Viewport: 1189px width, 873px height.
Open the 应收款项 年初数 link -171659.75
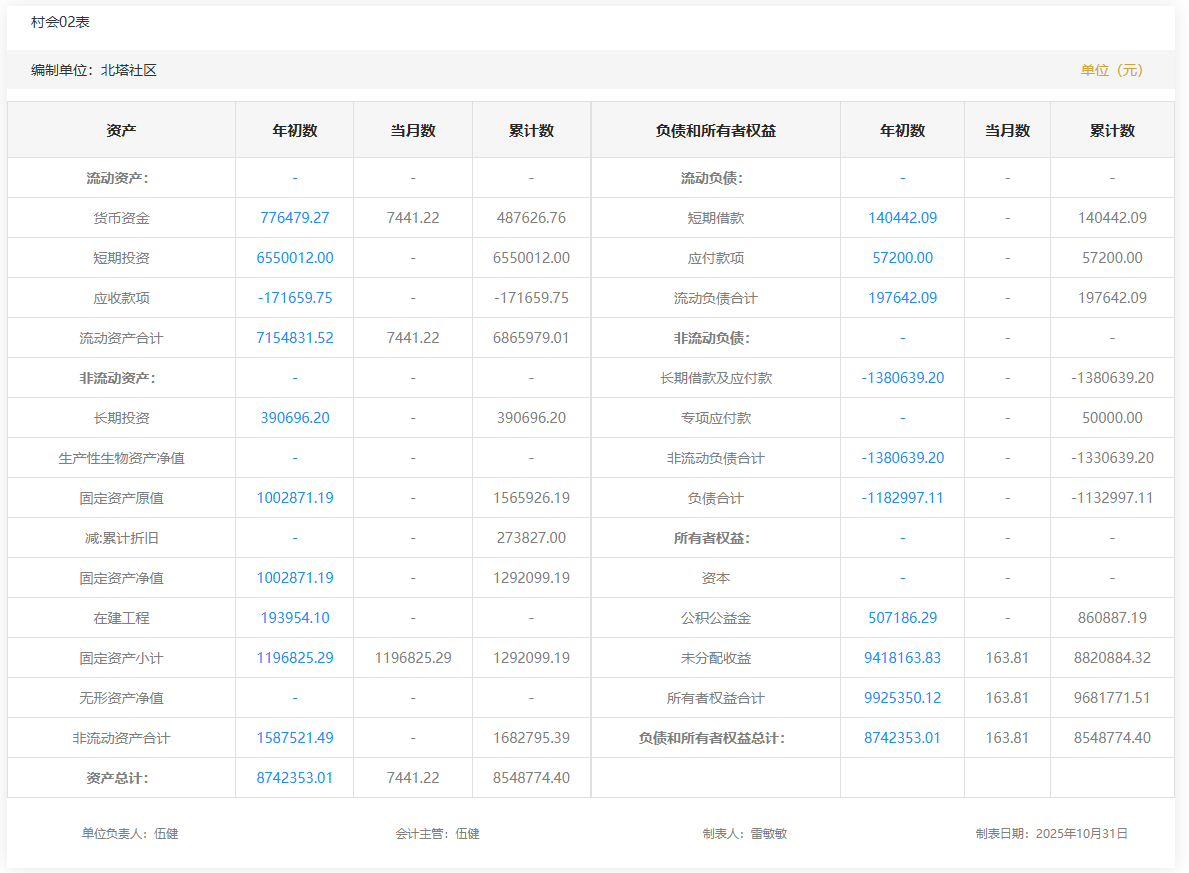(294, 298)
